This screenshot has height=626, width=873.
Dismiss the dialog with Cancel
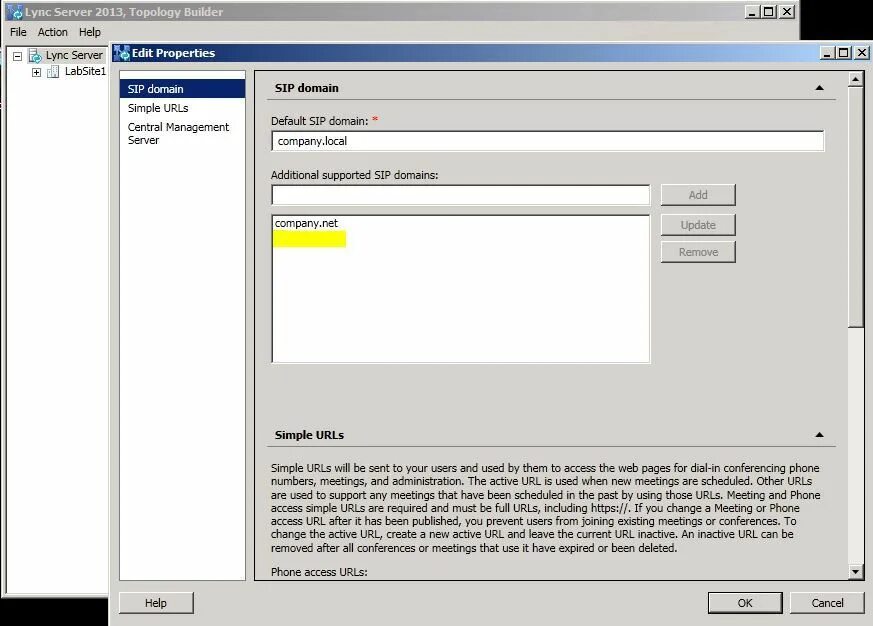[827, 603]
